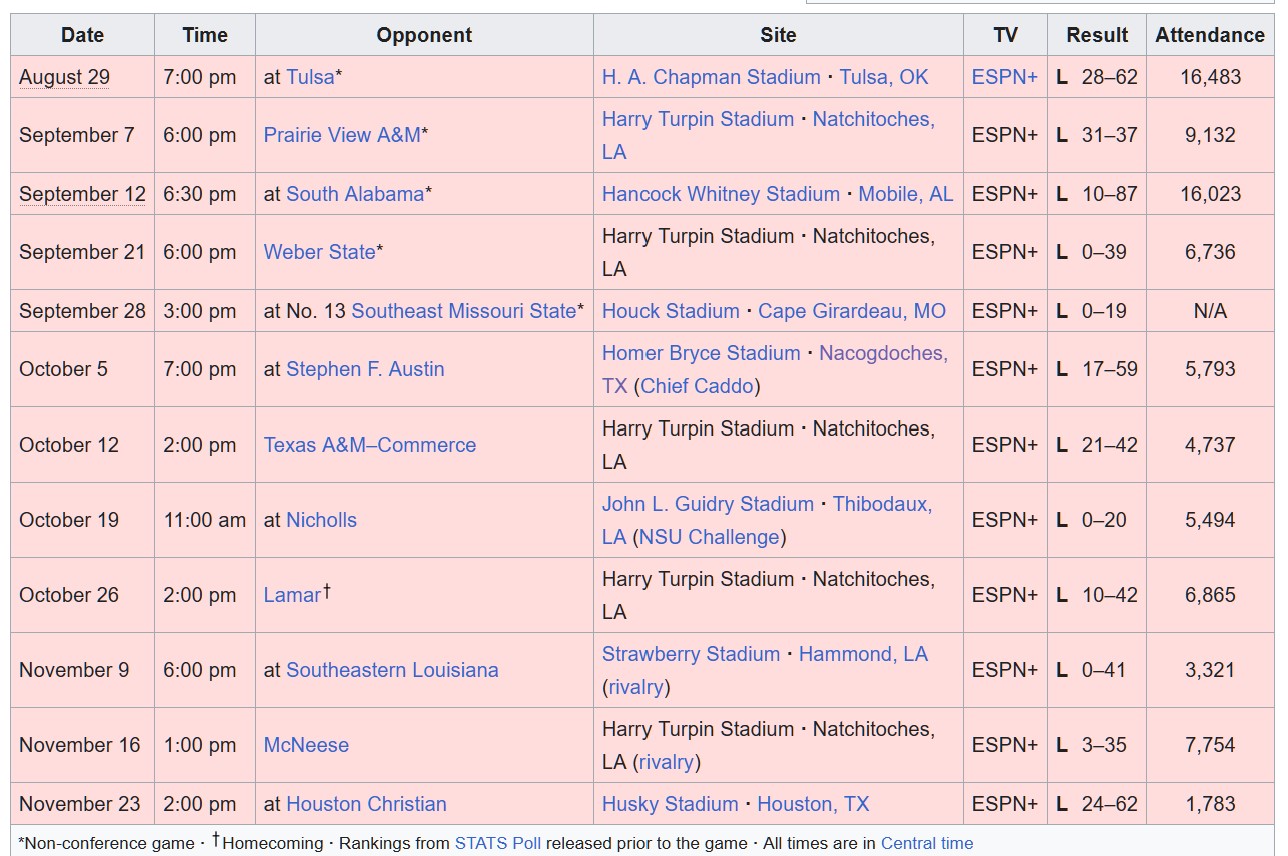
Task: Follow the Houston, TX location link
Action: pos(813,804)
